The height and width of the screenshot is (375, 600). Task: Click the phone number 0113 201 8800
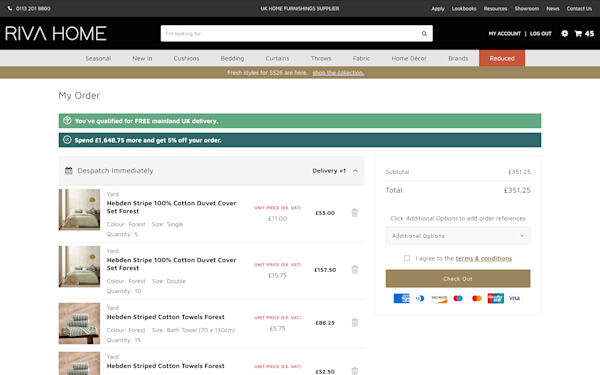(33, 8)
